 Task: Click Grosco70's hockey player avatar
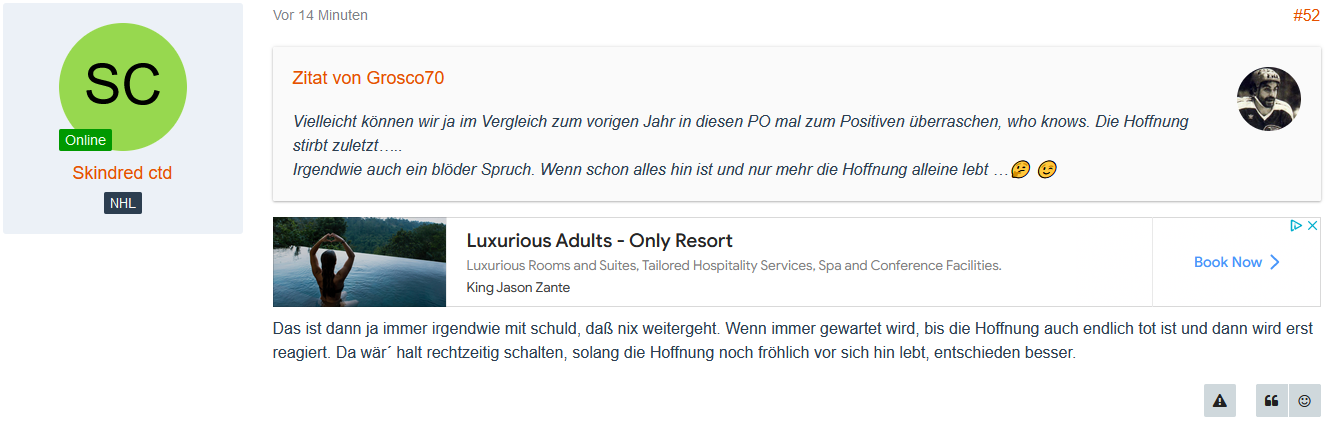tap(1269, 99)
